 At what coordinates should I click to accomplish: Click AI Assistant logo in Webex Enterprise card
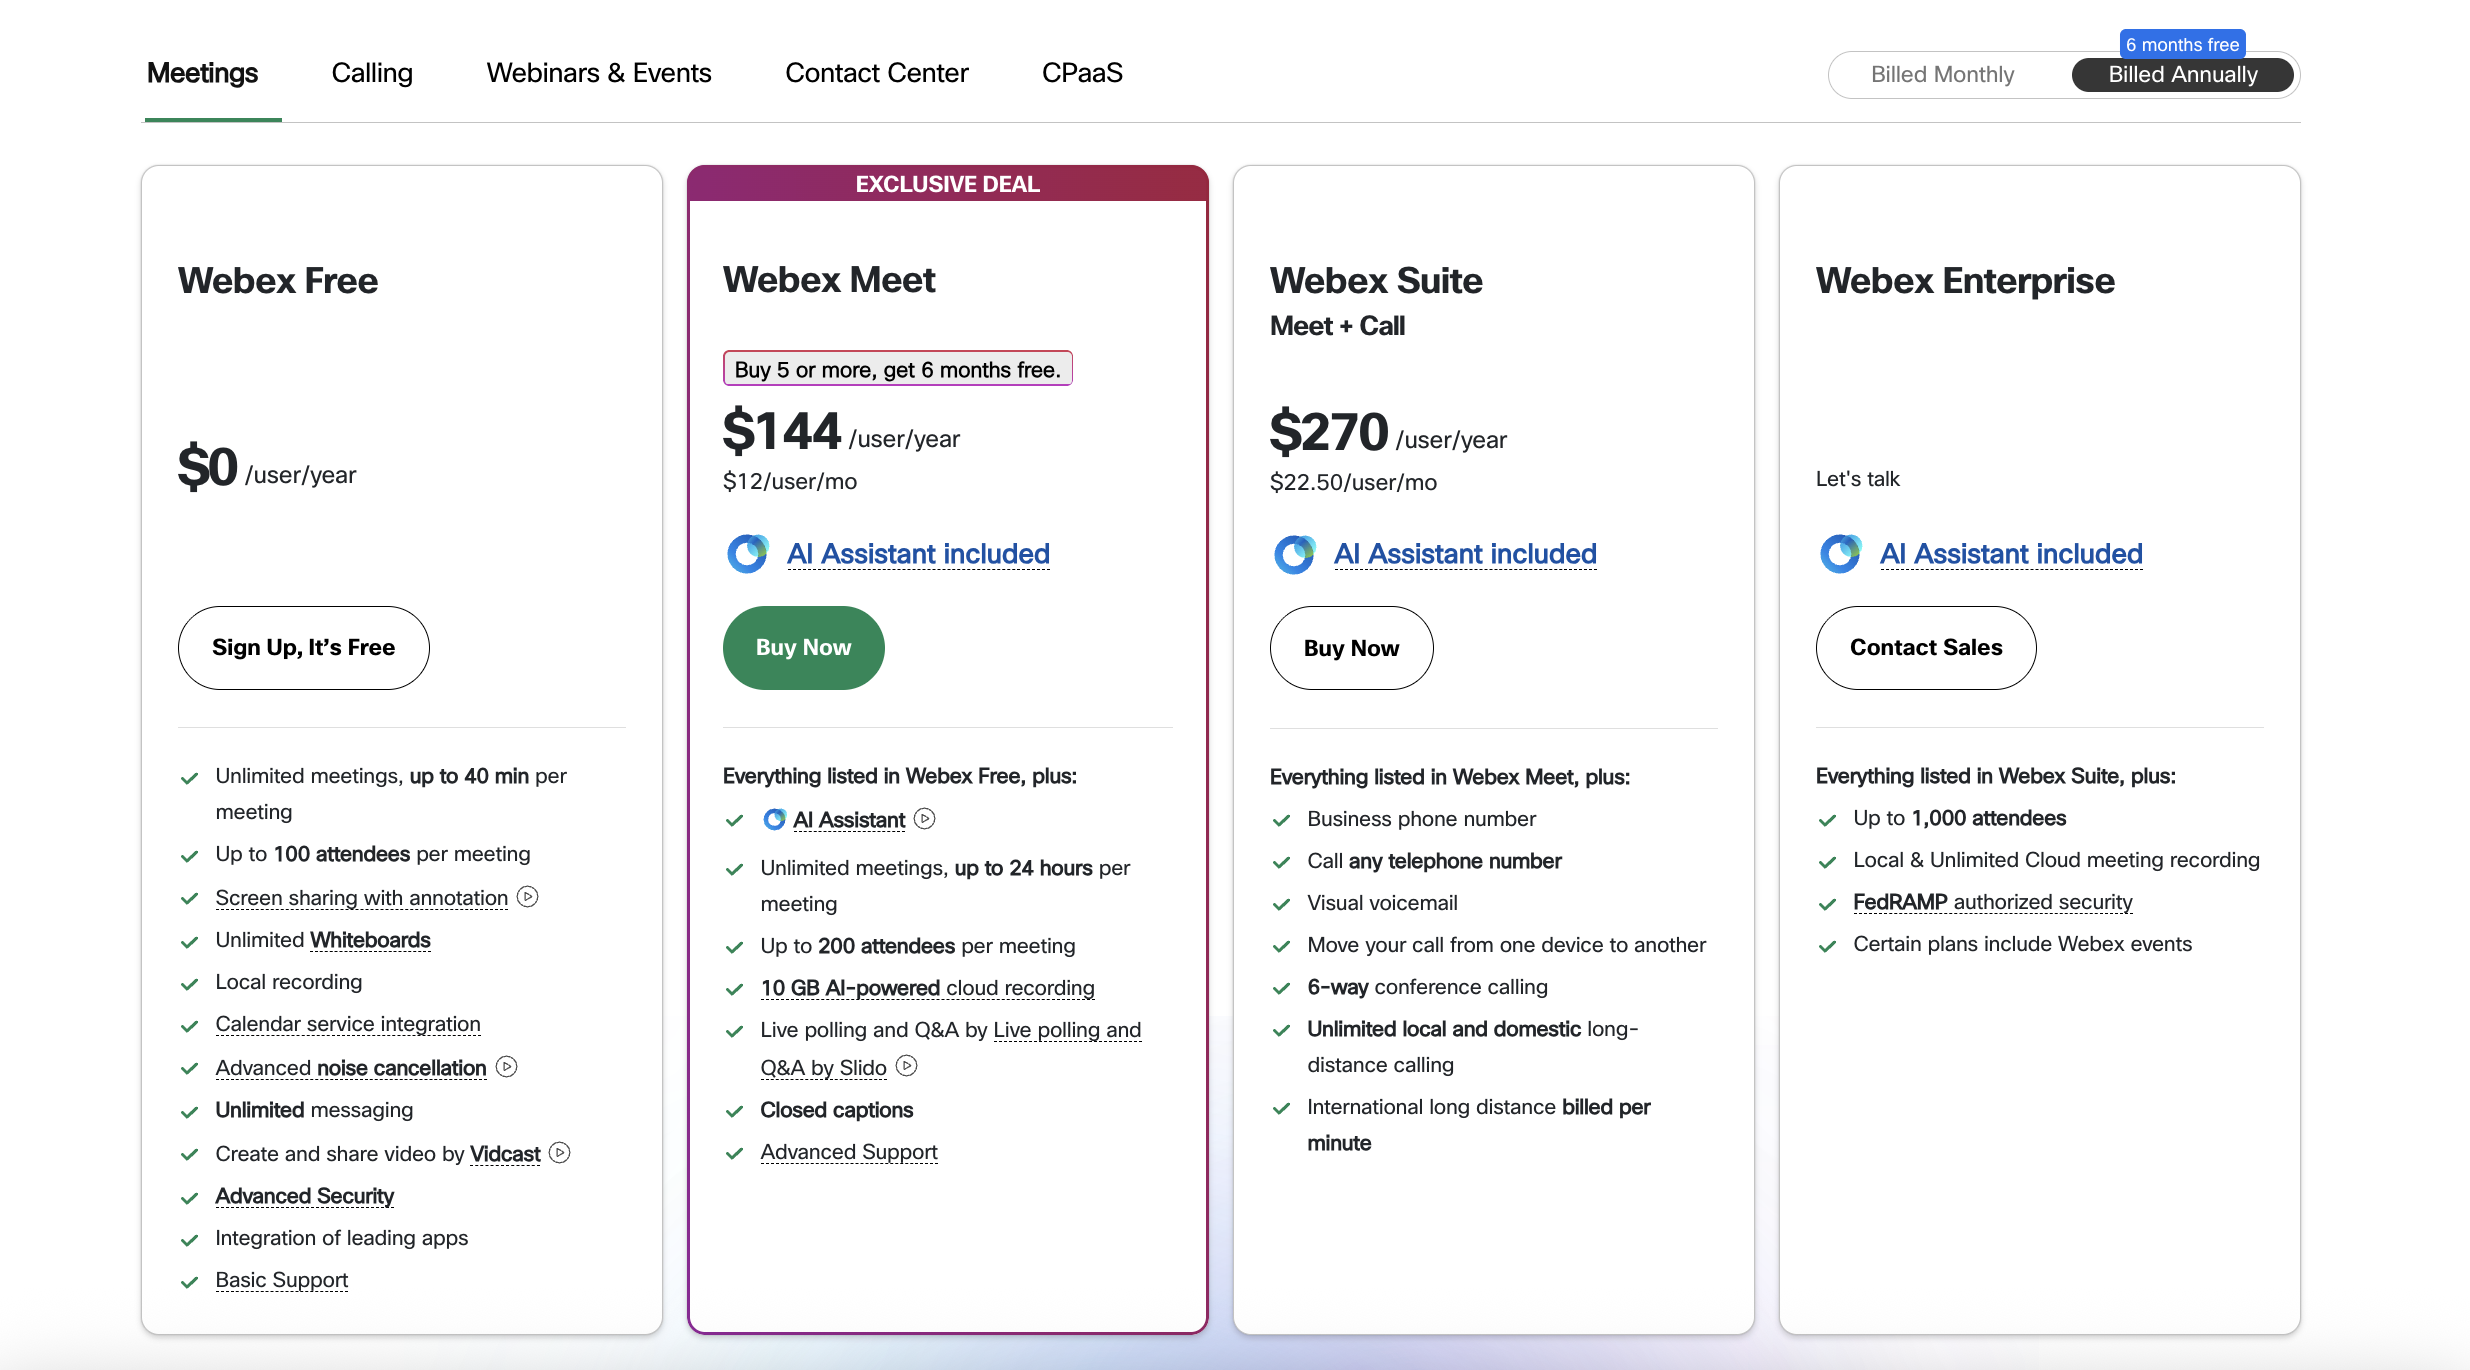1840,554
